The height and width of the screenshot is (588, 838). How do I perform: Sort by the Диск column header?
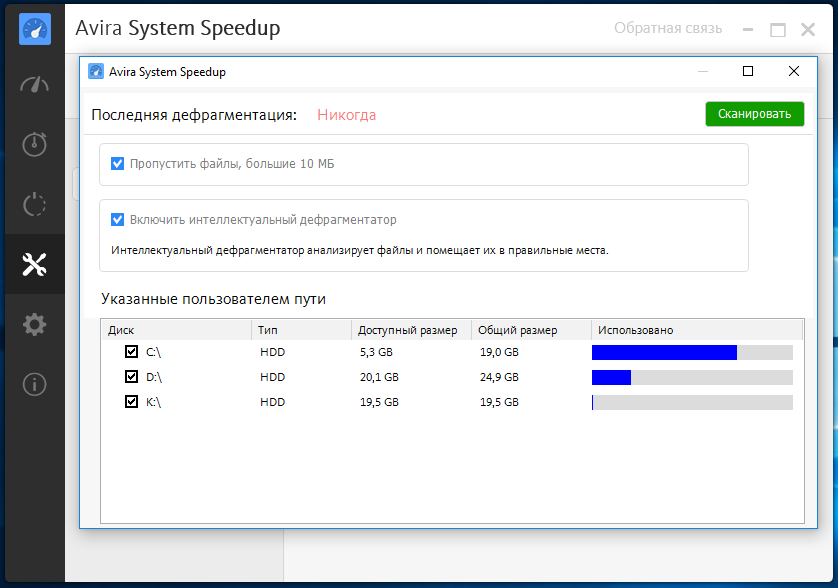[176, 330]
